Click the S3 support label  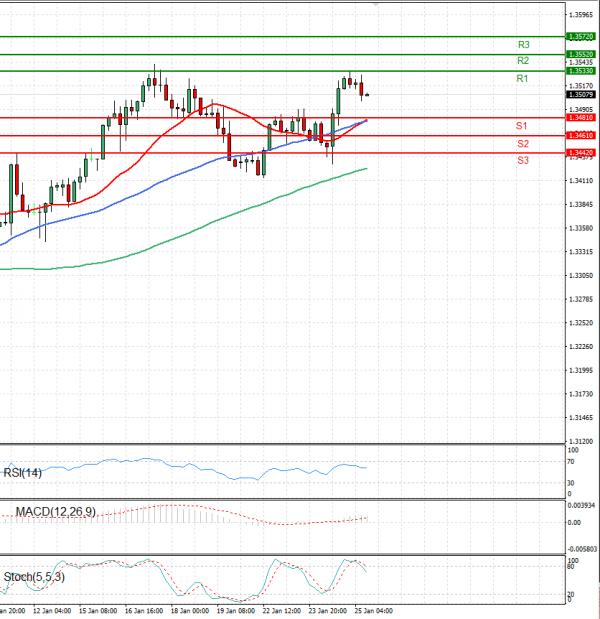(523, 160)
